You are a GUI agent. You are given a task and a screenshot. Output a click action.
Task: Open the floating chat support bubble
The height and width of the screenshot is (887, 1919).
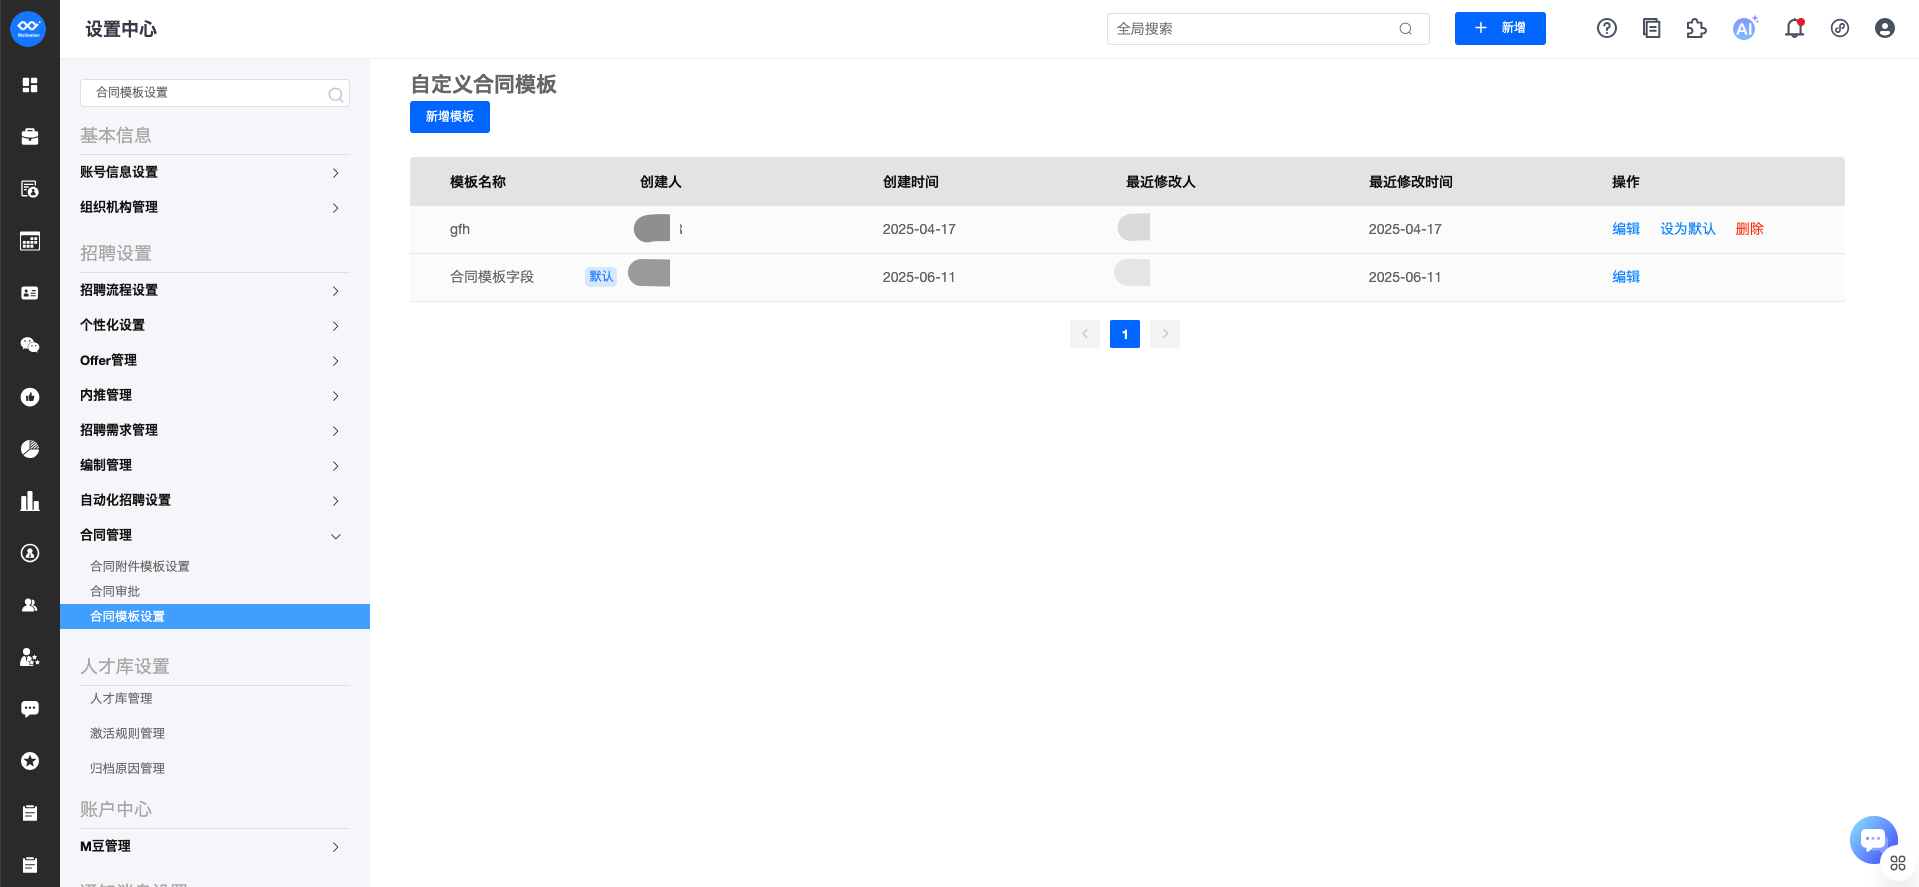click(x=1873, y=839)
